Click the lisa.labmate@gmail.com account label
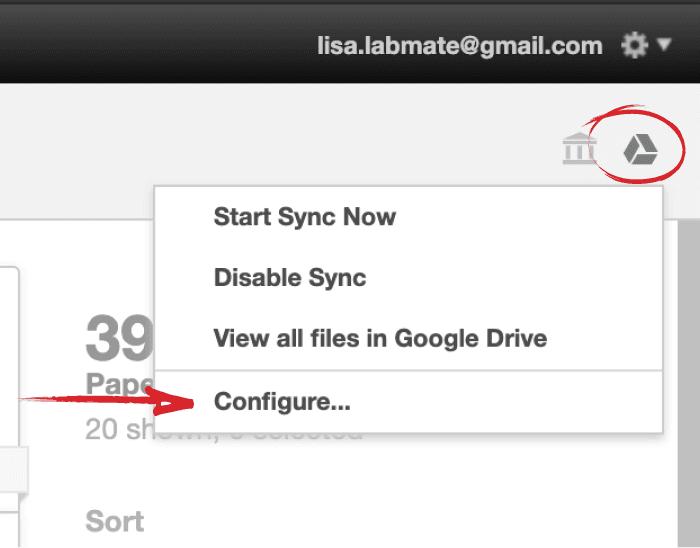Screen dimensions: 700x548 click(x=460, y=46)
